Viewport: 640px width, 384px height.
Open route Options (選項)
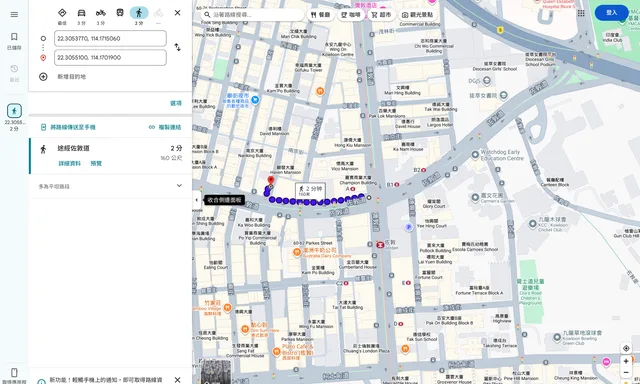(176, 103)
